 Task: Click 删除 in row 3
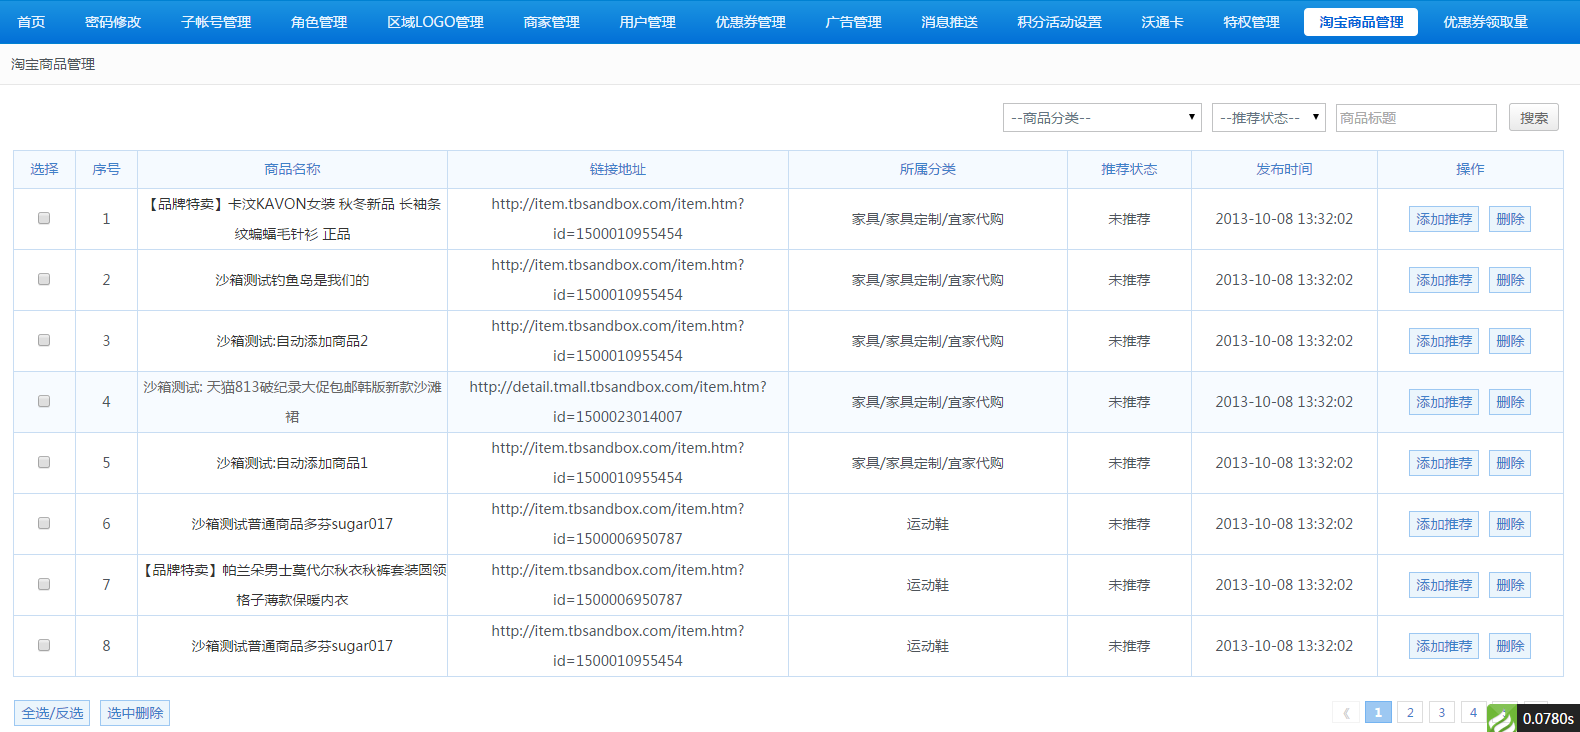(1510, 341)
